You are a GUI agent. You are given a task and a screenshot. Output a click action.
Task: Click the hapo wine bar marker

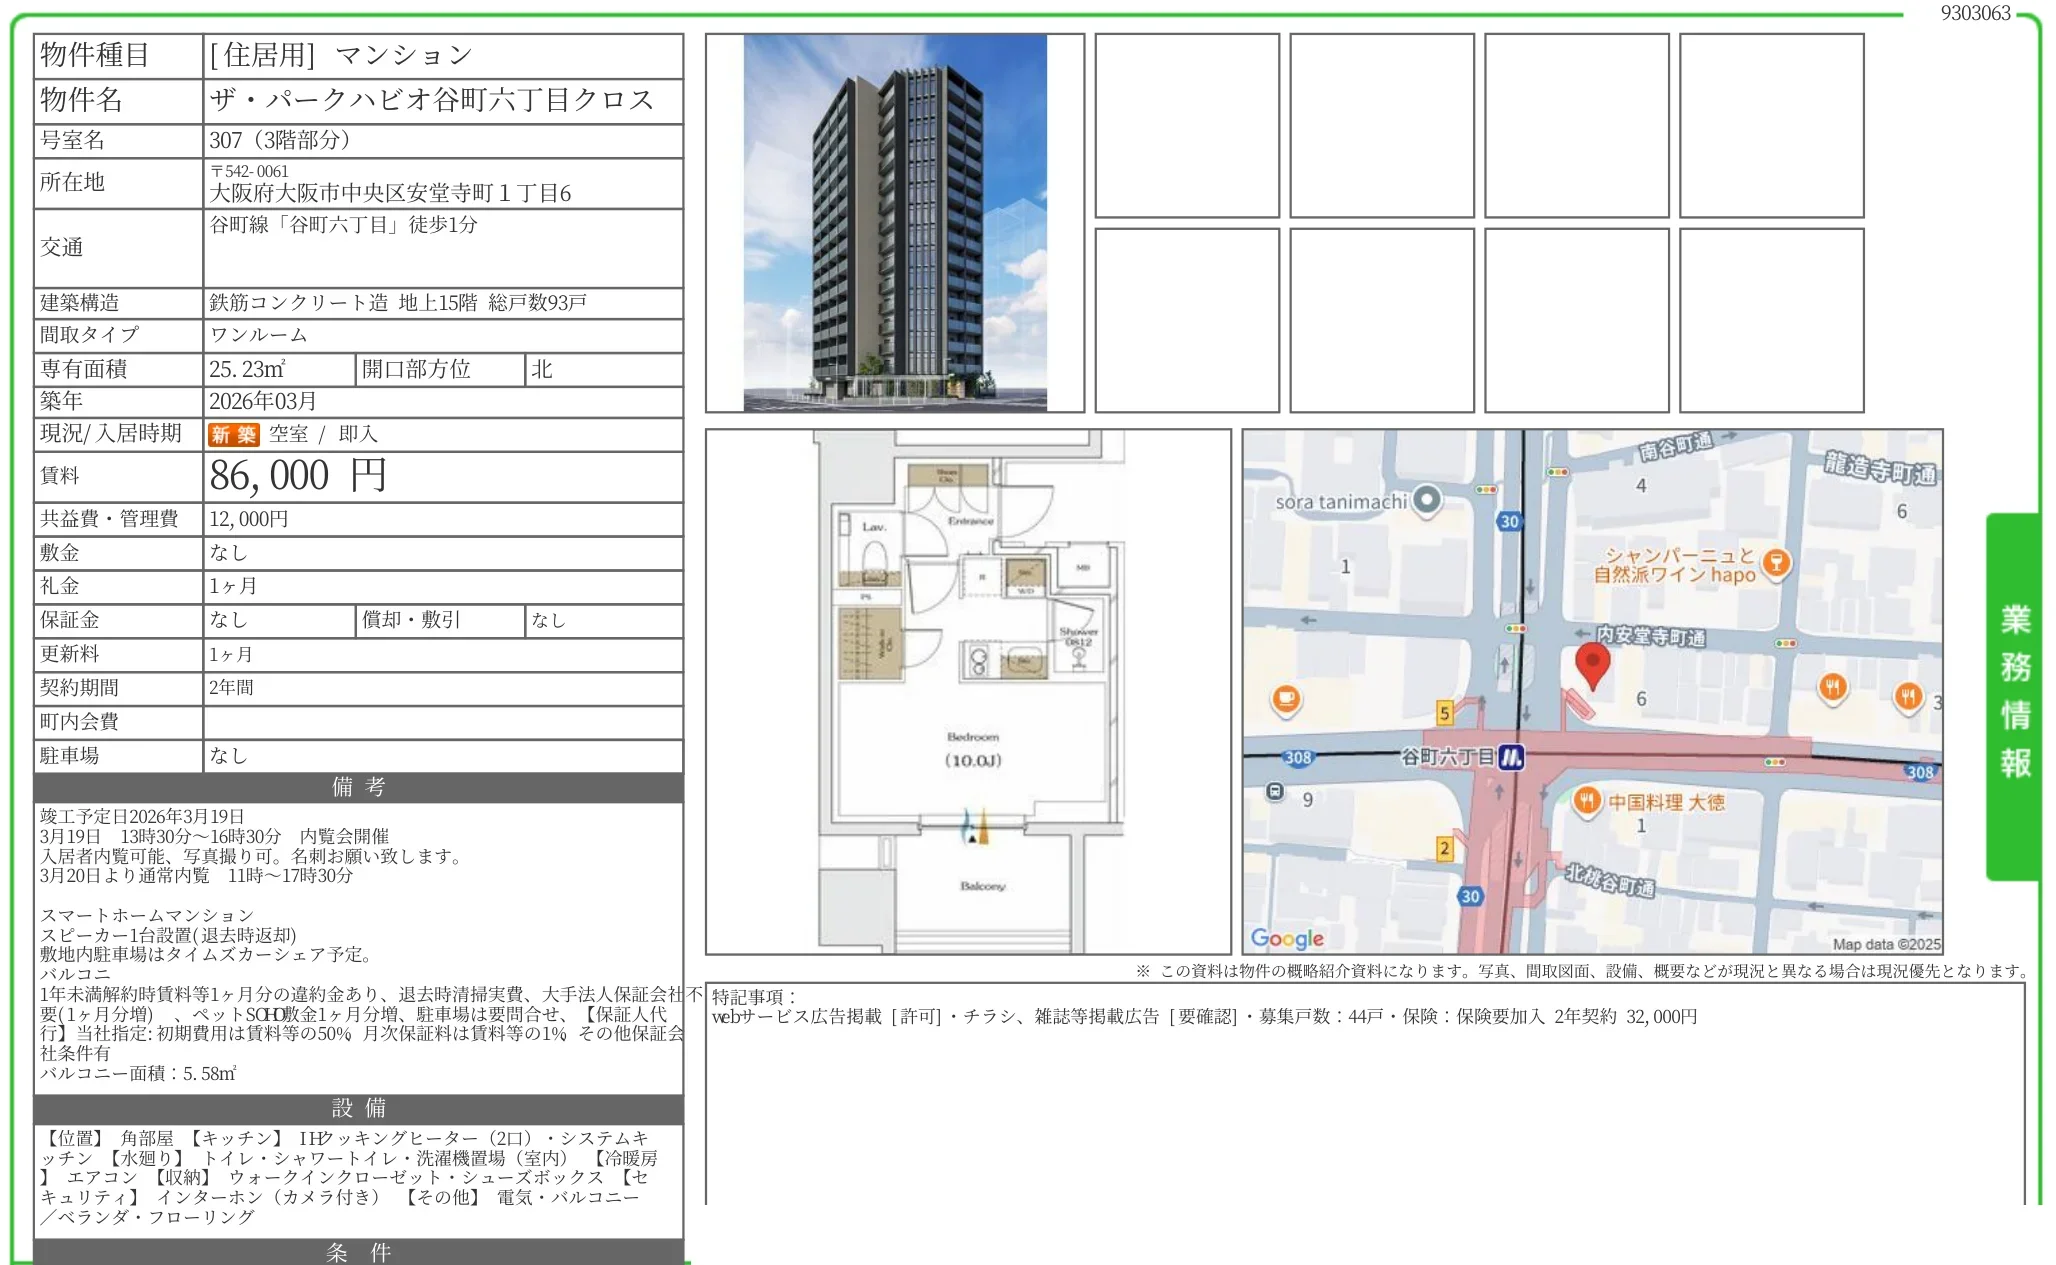click(x=1776, y=562)
